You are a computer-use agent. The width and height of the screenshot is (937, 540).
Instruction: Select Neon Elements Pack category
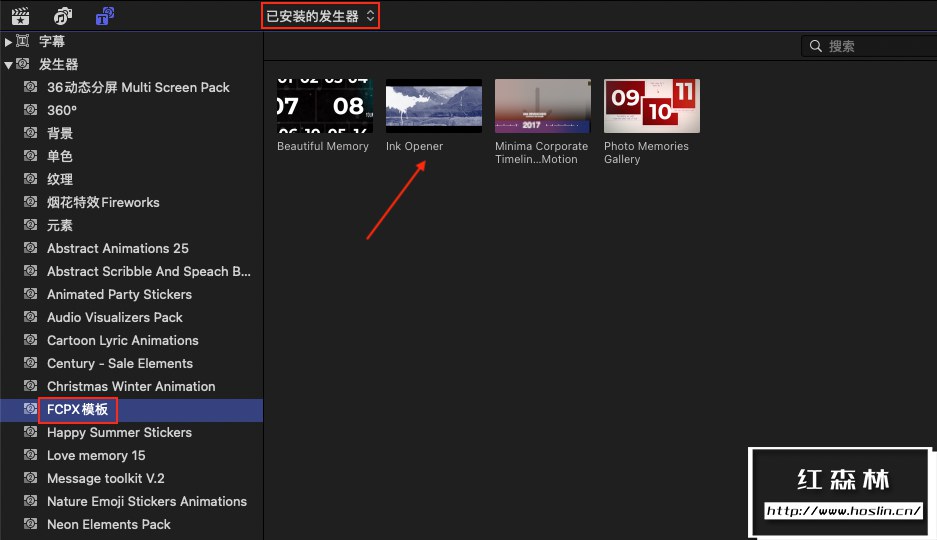tap(131, 524)
